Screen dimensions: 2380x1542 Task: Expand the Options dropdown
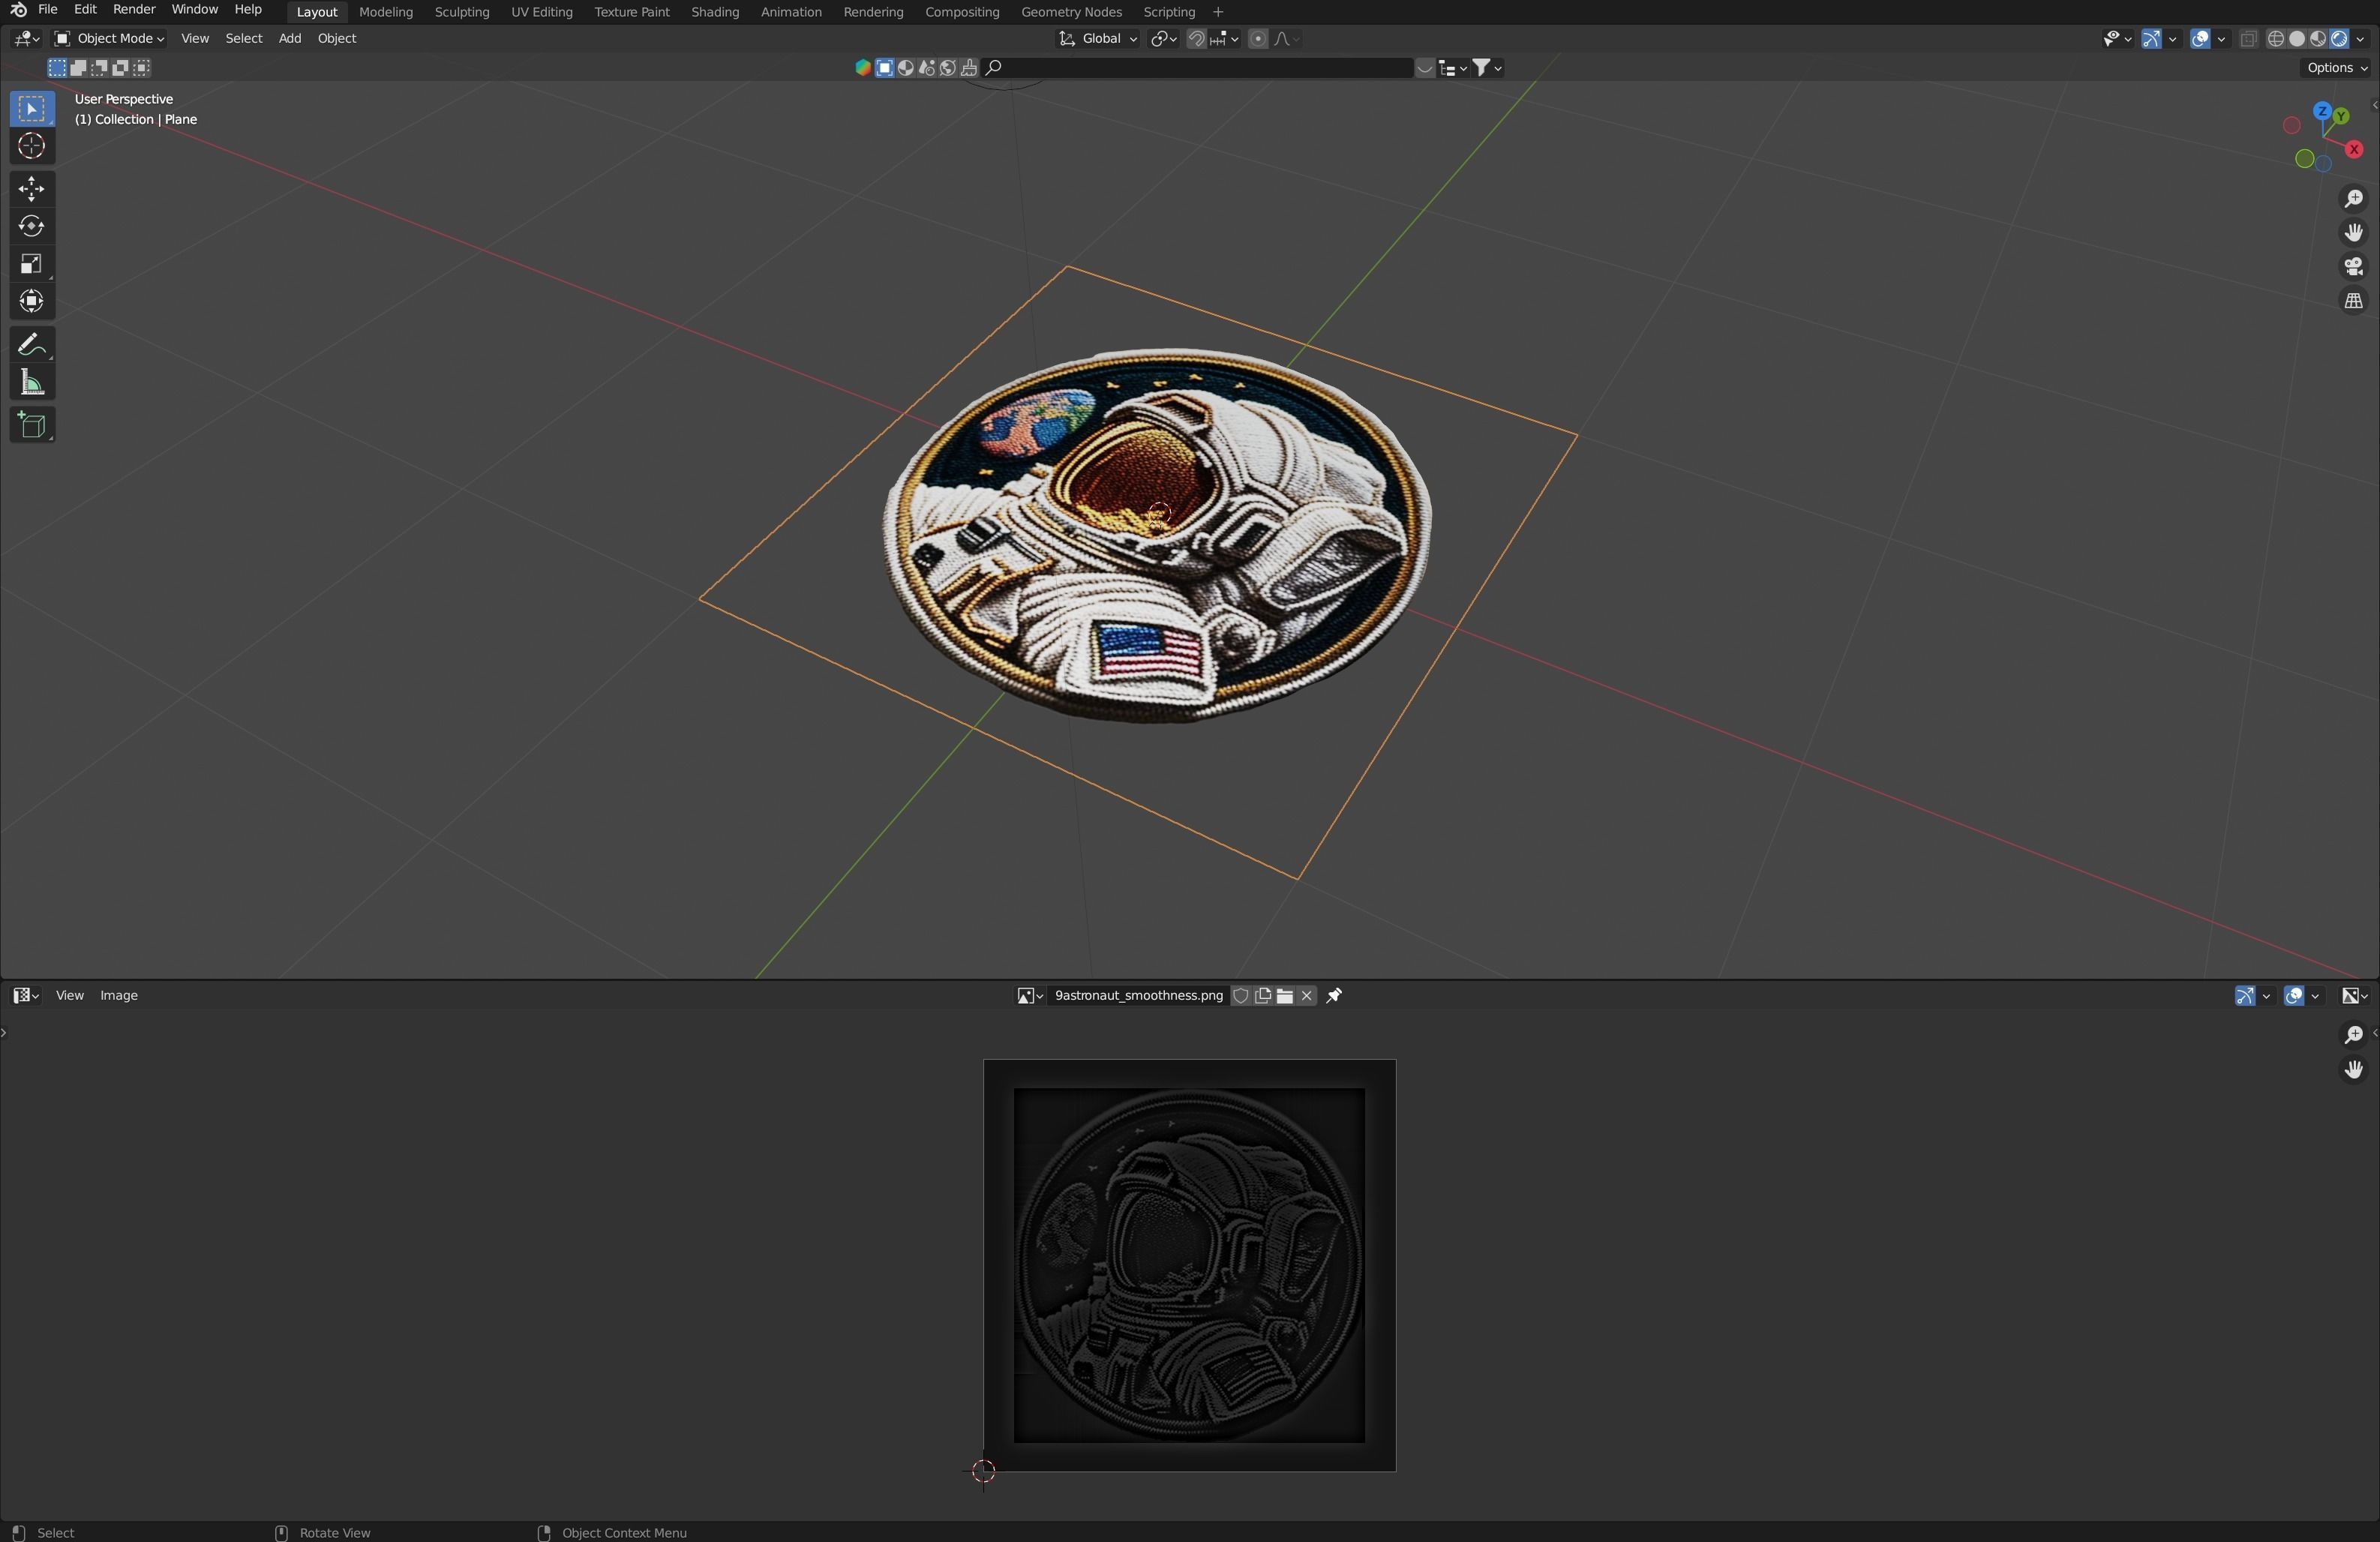(2336, 68)
